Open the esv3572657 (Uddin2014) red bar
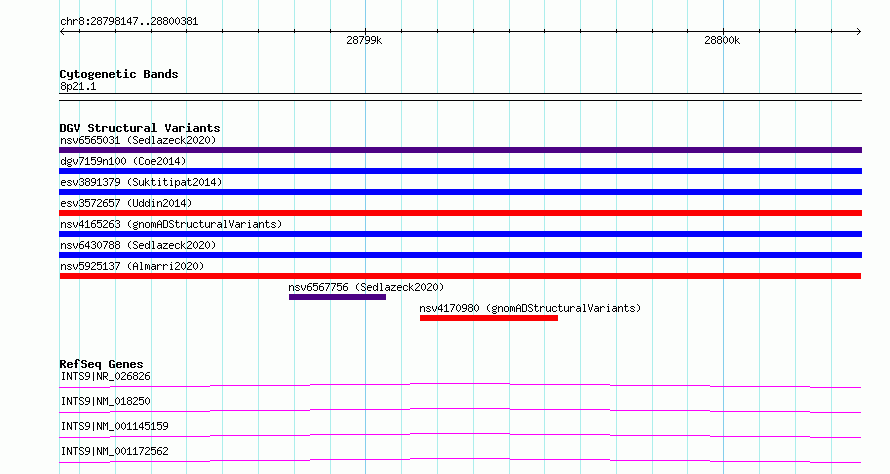The width and height of the screenshot is (890, 474). (460, 213)
